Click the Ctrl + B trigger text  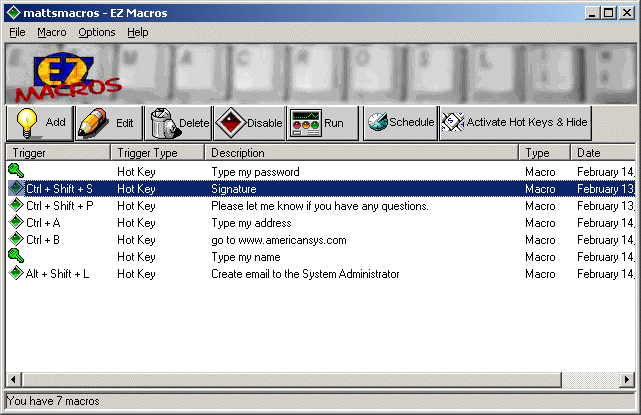pyautogui.click(x=43, y=240)
